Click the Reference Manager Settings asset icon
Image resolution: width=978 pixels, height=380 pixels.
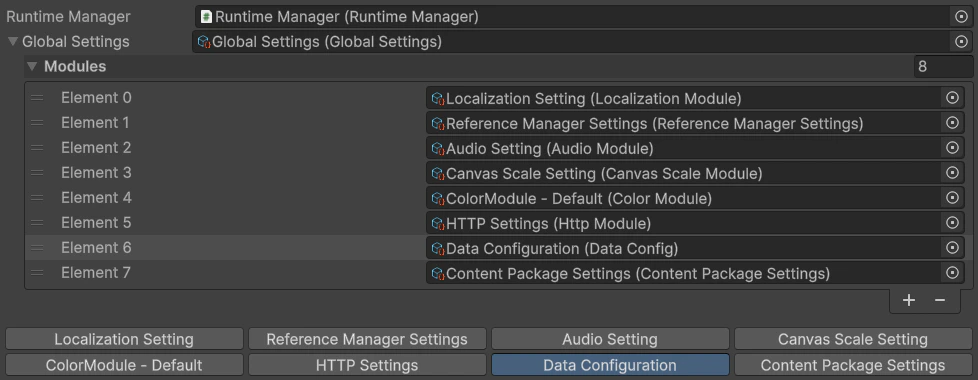(438, 124)
